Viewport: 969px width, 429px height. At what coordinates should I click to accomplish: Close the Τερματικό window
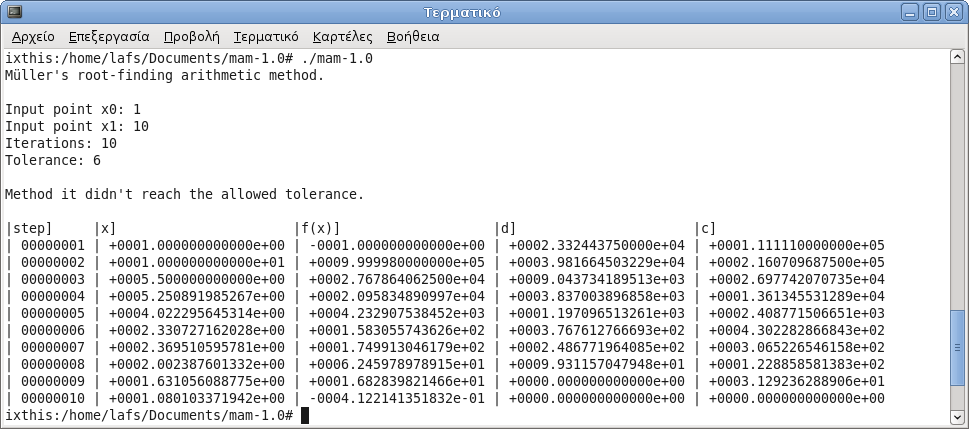[x=952, y=13]
